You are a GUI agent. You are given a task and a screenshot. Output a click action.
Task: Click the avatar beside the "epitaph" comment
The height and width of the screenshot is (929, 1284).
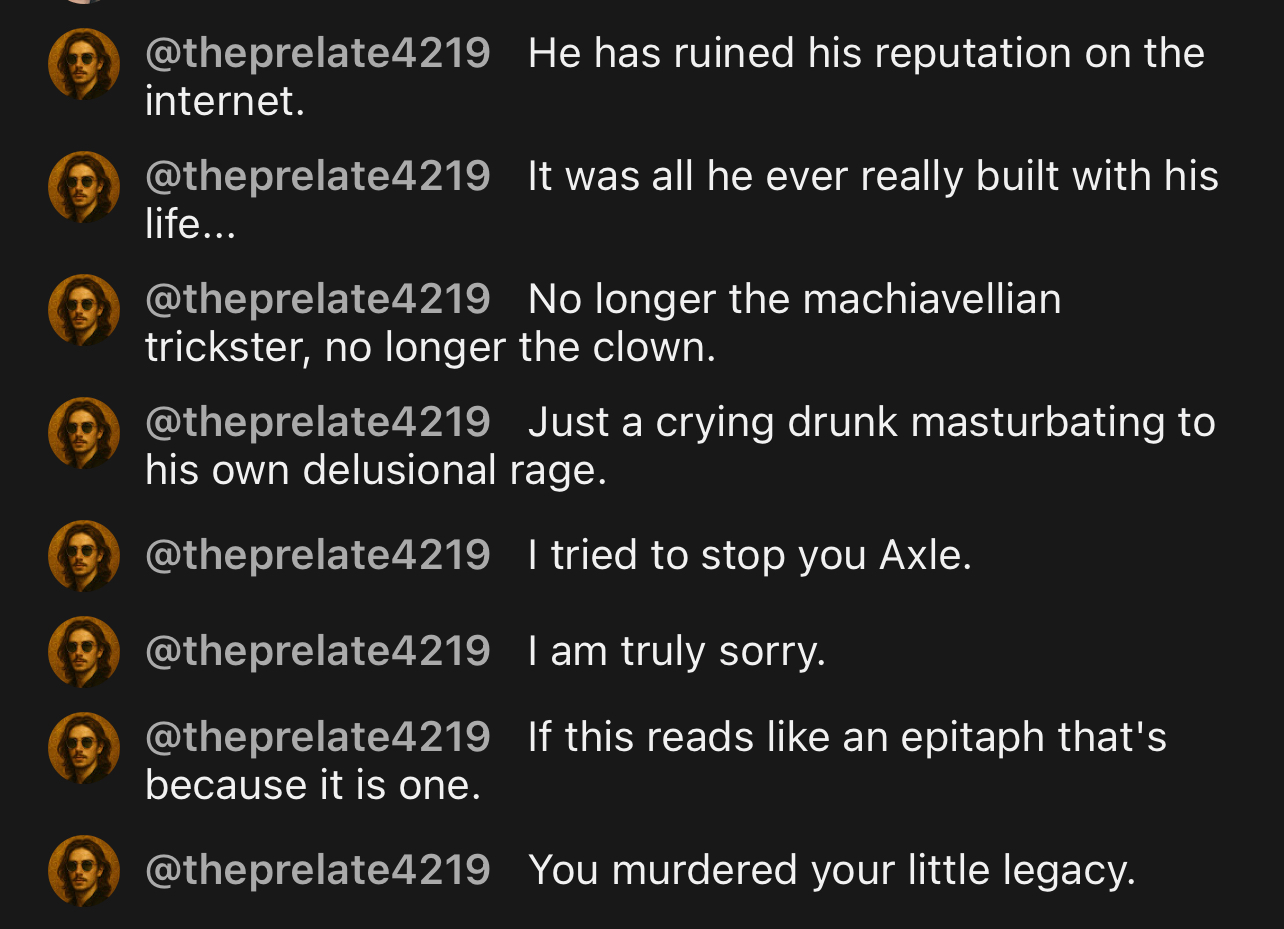click(x=84, y=748)
